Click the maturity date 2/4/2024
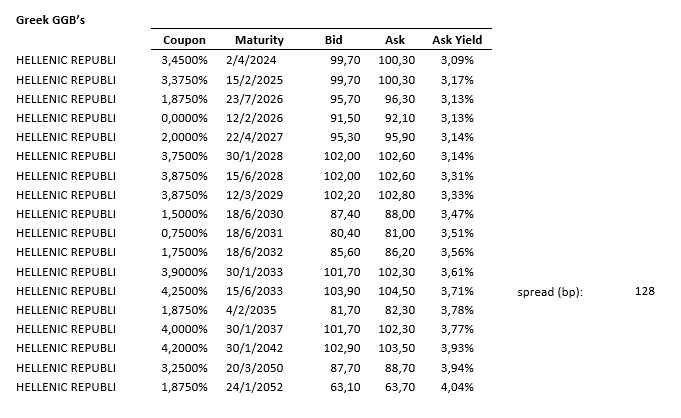This screenshot has width=681, height=418. pos(244,60)
